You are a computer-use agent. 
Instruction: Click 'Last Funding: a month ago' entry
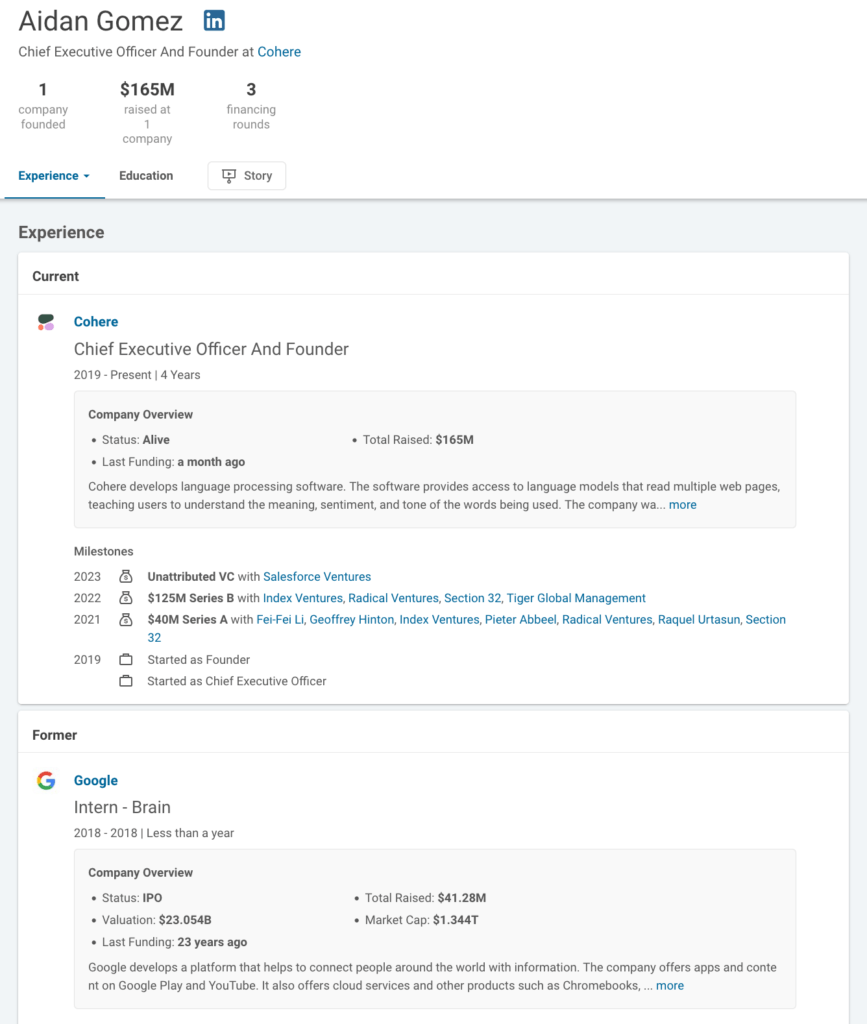pos(174,462)
